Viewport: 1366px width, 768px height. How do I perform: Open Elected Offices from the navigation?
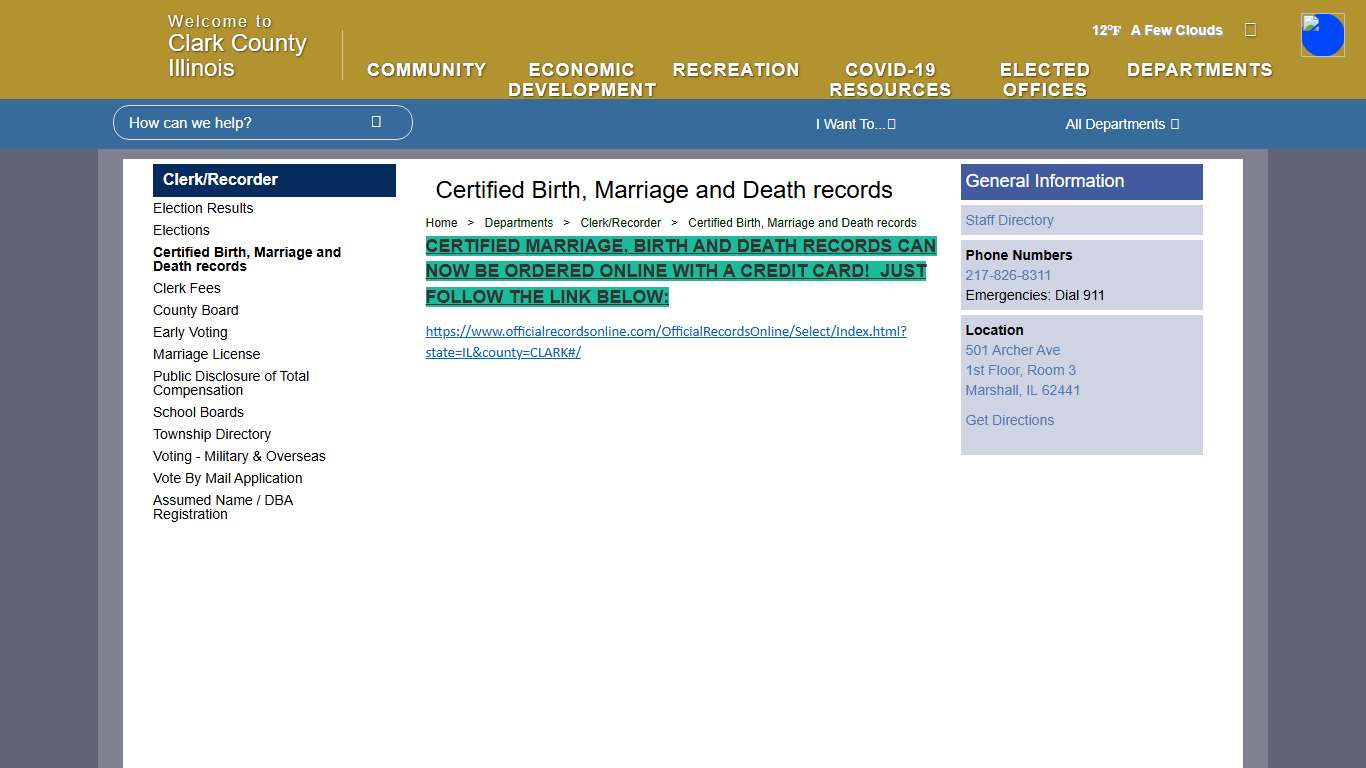[x=1044, y=79]
